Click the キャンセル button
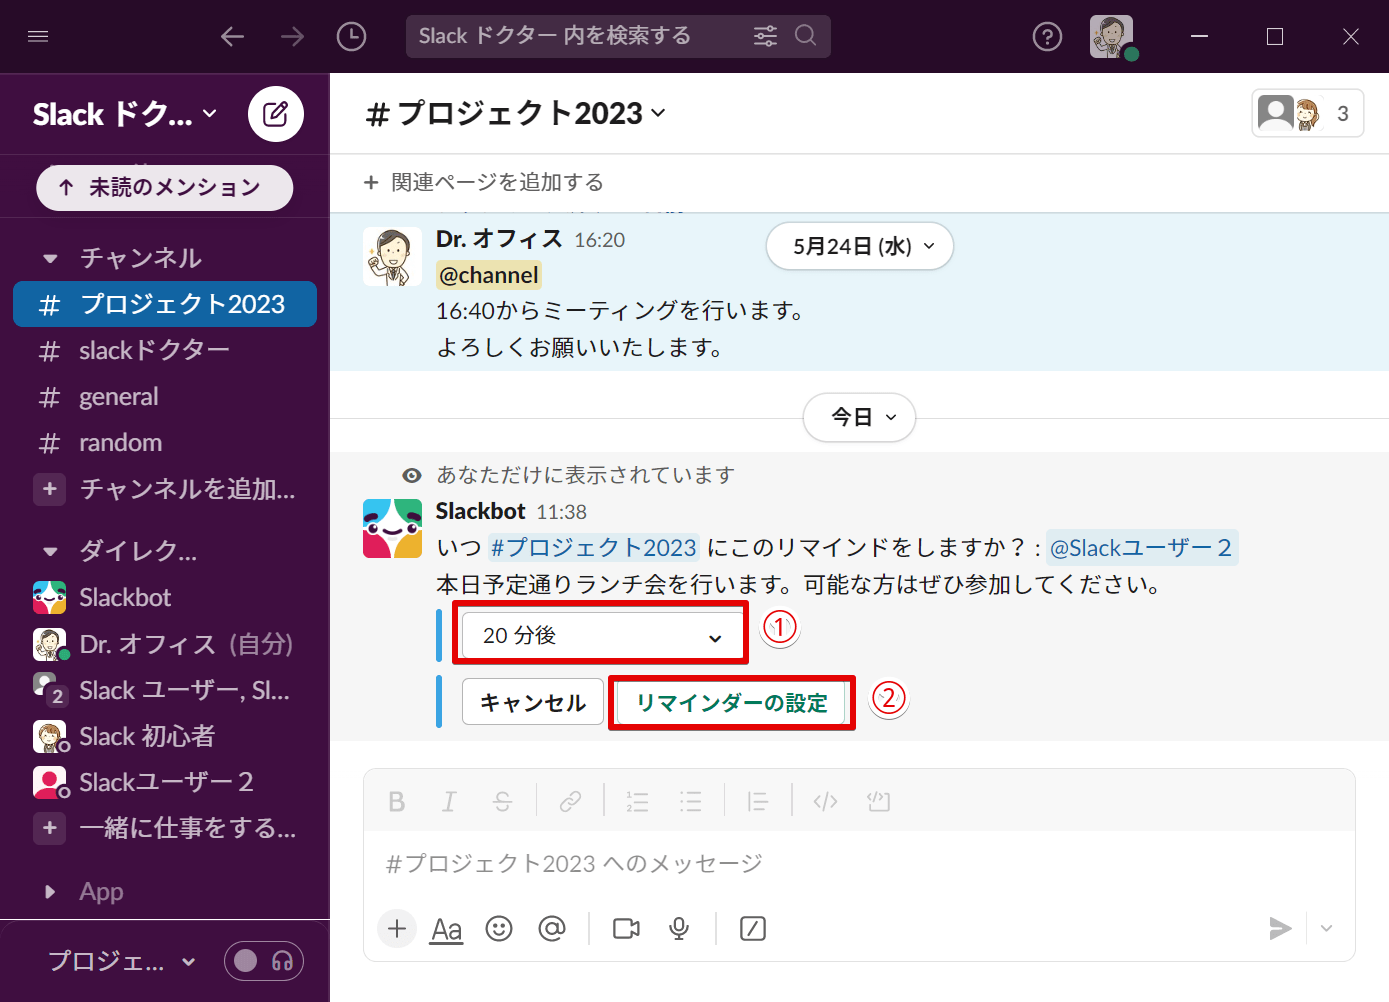Viewport: 1389px width, 1002px height. 533,702
